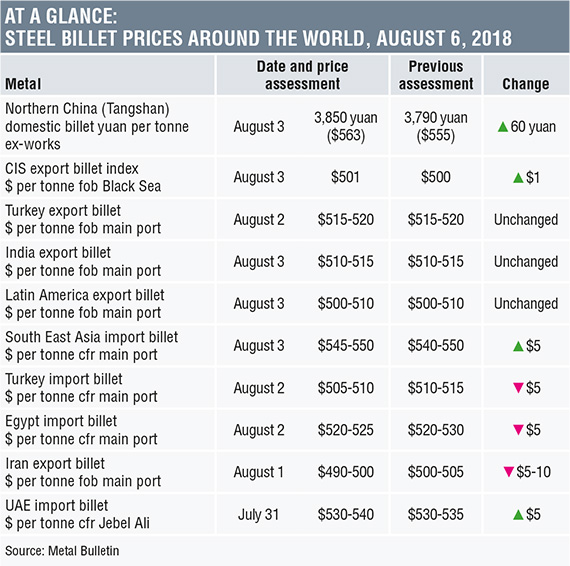Image resolution: width=570 pixels, height=566 pixels.
Task: Click pink down arrow in Turkey import row
Action: coord(518,388)
